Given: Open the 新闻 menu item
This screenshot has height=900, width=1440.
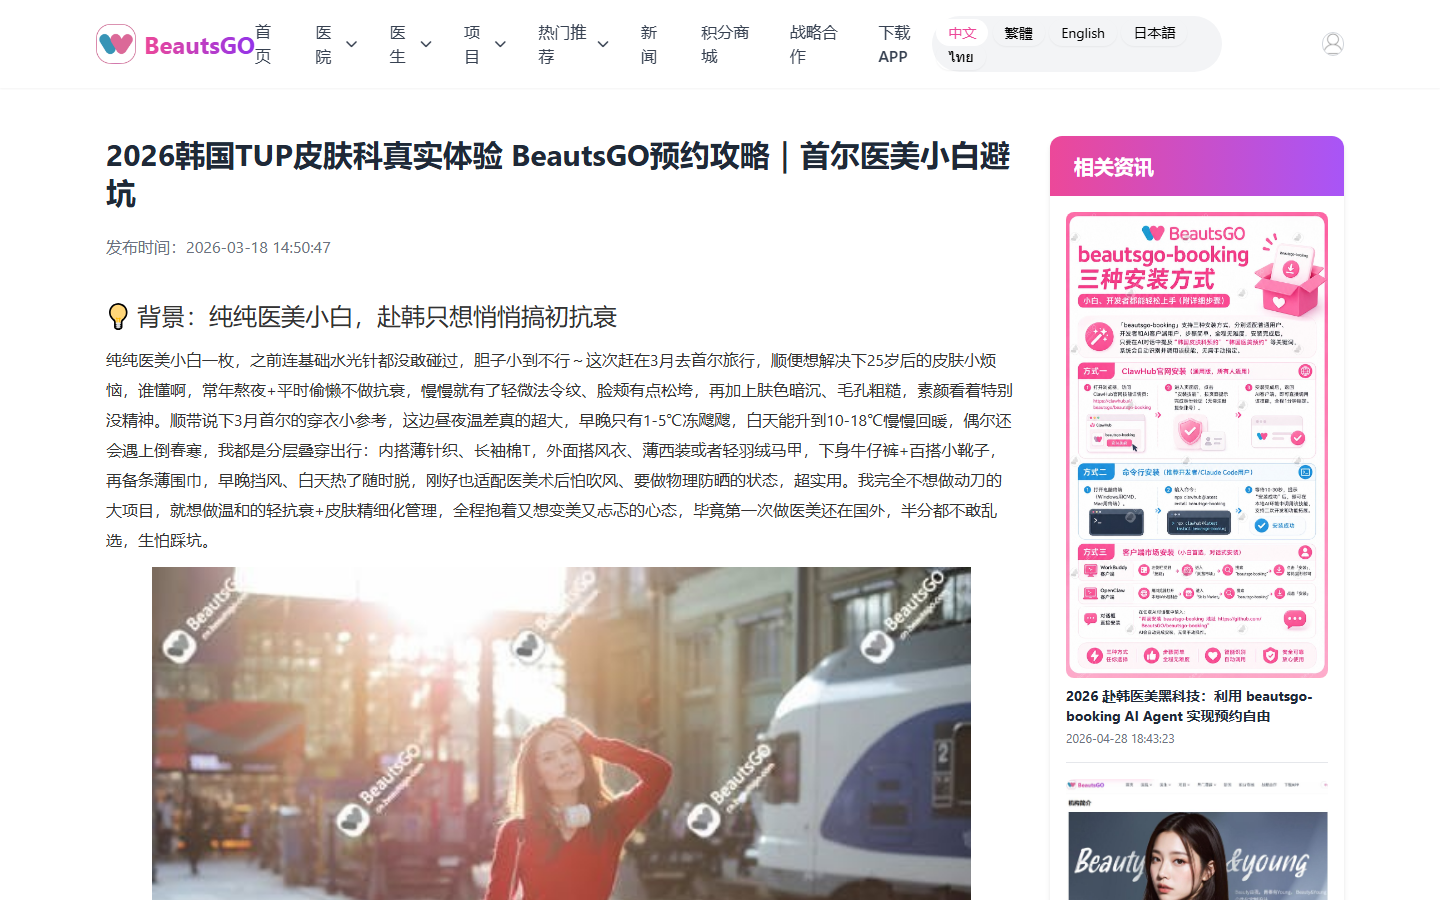Looking at the screenshot, I should coord(649,44).
